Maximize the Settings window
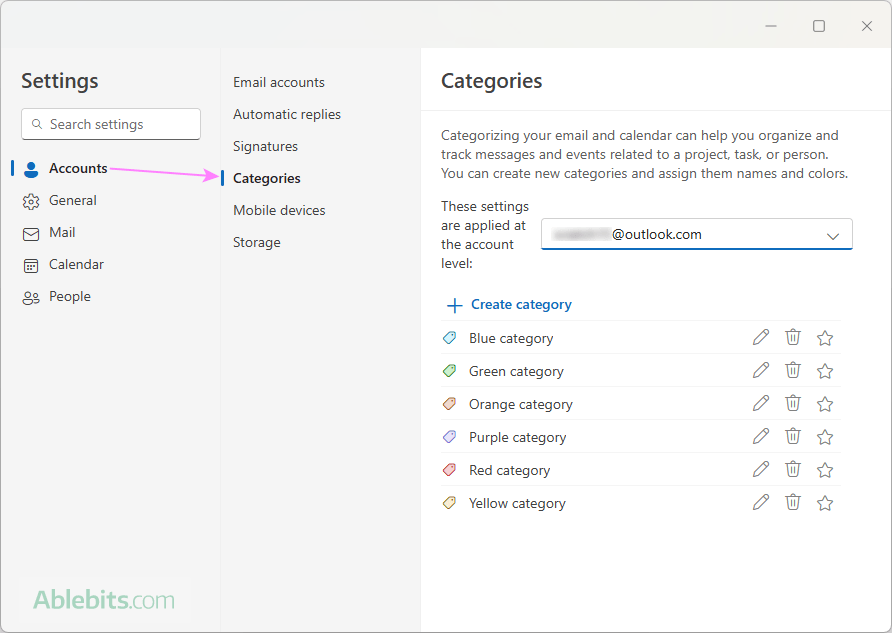 [x=819, y=26]
